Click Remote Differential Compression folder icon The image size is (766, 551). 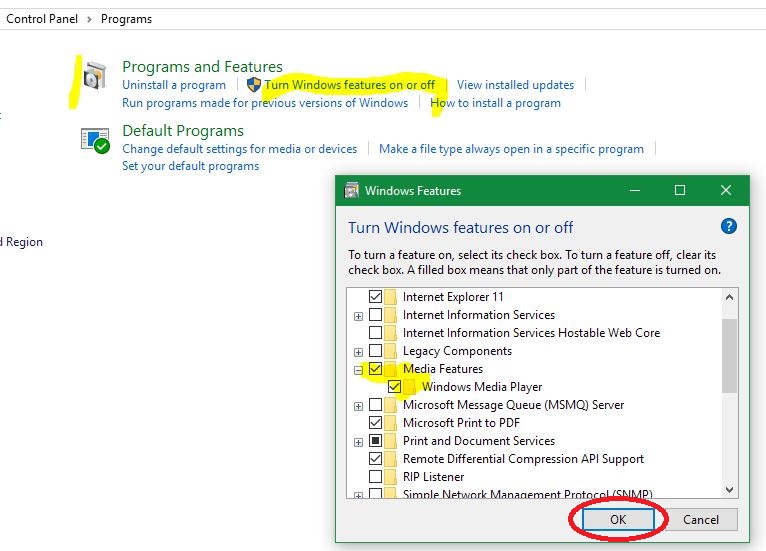[x=390, y=459]
